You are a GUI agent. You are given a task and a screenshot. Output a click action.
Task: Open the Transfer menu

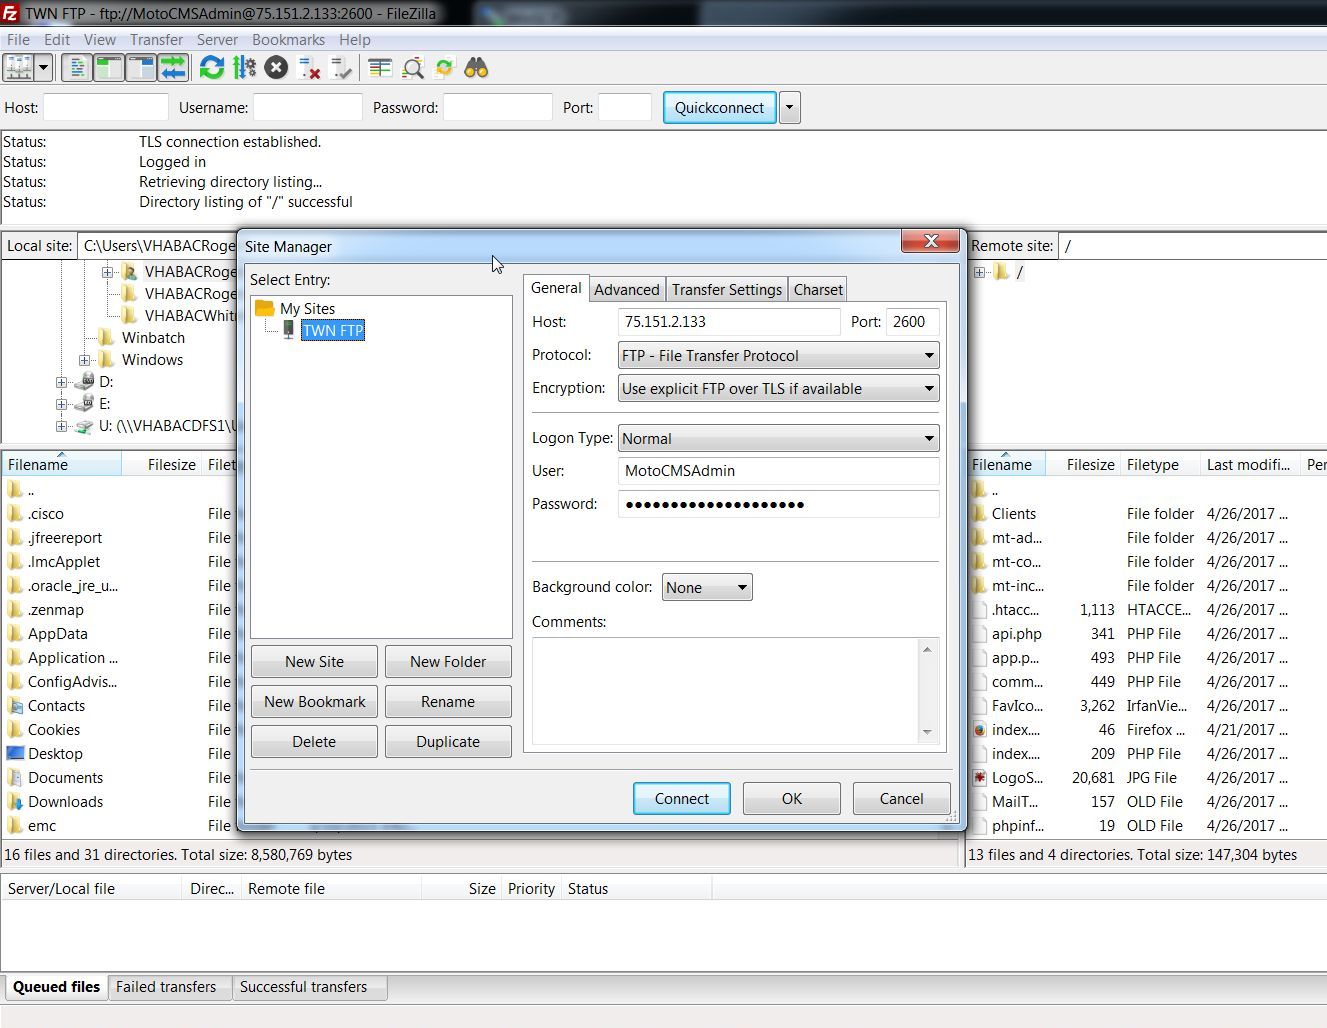coord(156,40)
